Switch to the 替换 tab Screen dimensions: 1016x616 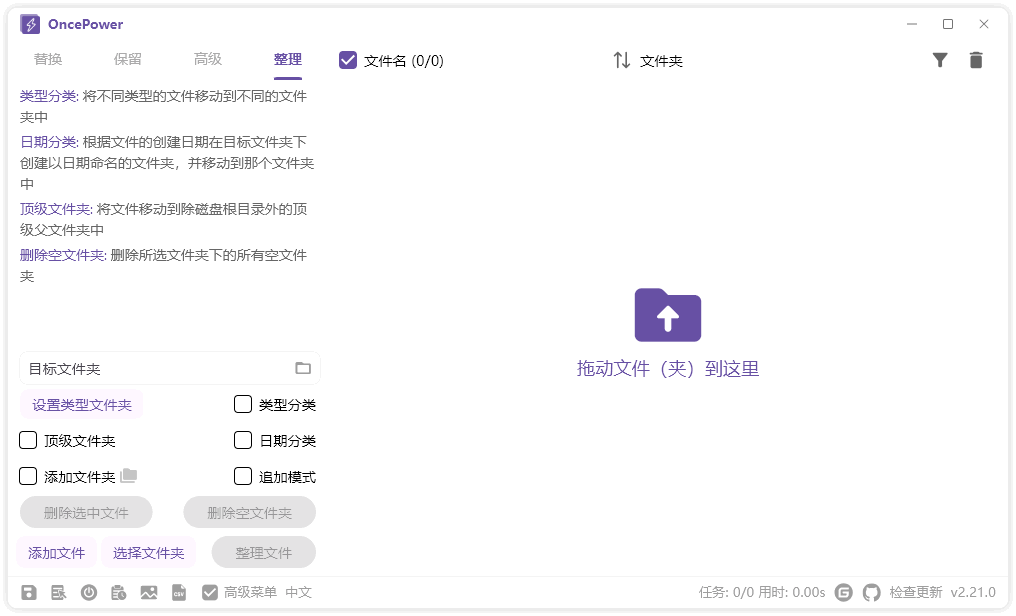48,59
